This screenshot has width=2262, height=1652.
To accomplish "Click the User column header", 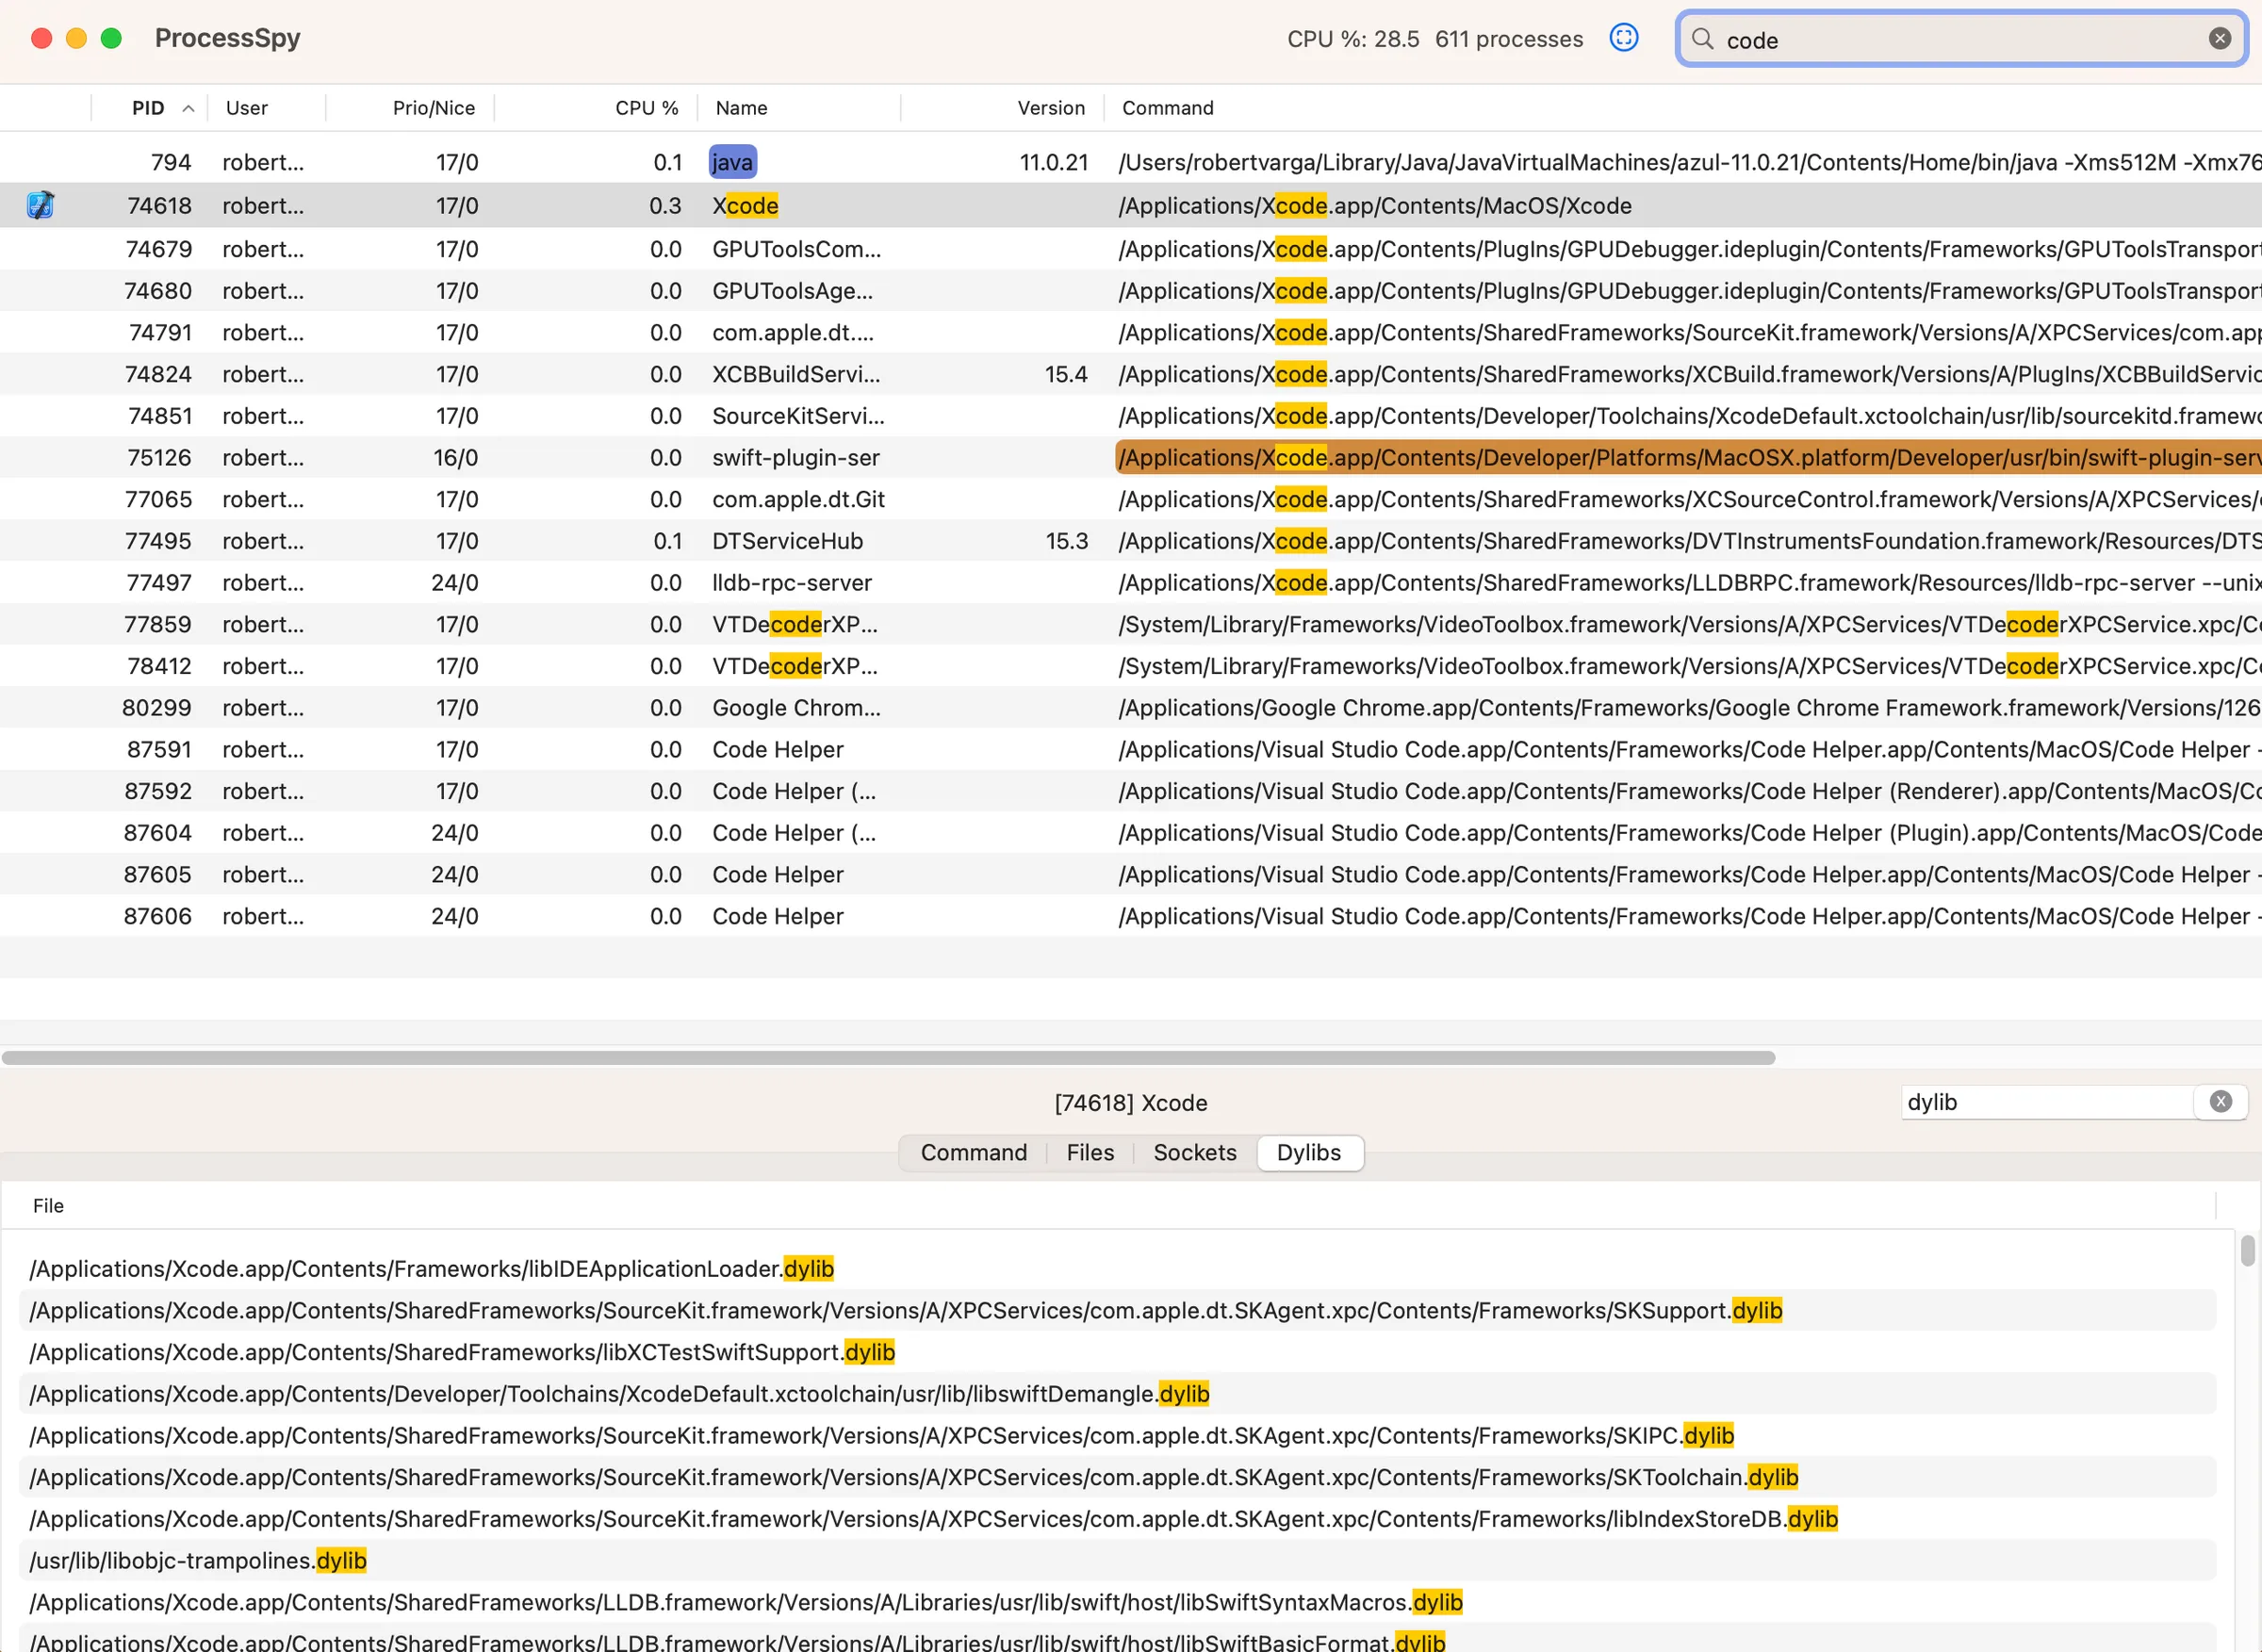I will point(246,107).
